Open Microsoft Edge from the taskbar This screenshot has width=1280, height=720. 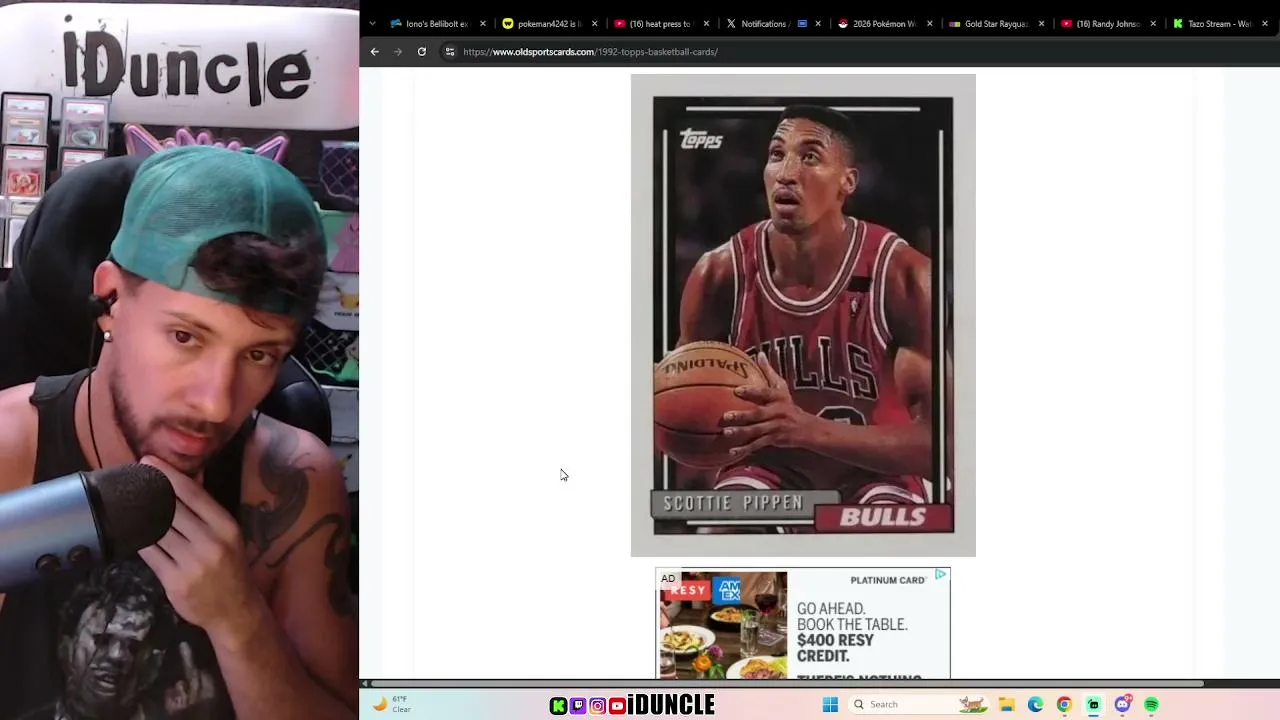tap(1036, 705)
